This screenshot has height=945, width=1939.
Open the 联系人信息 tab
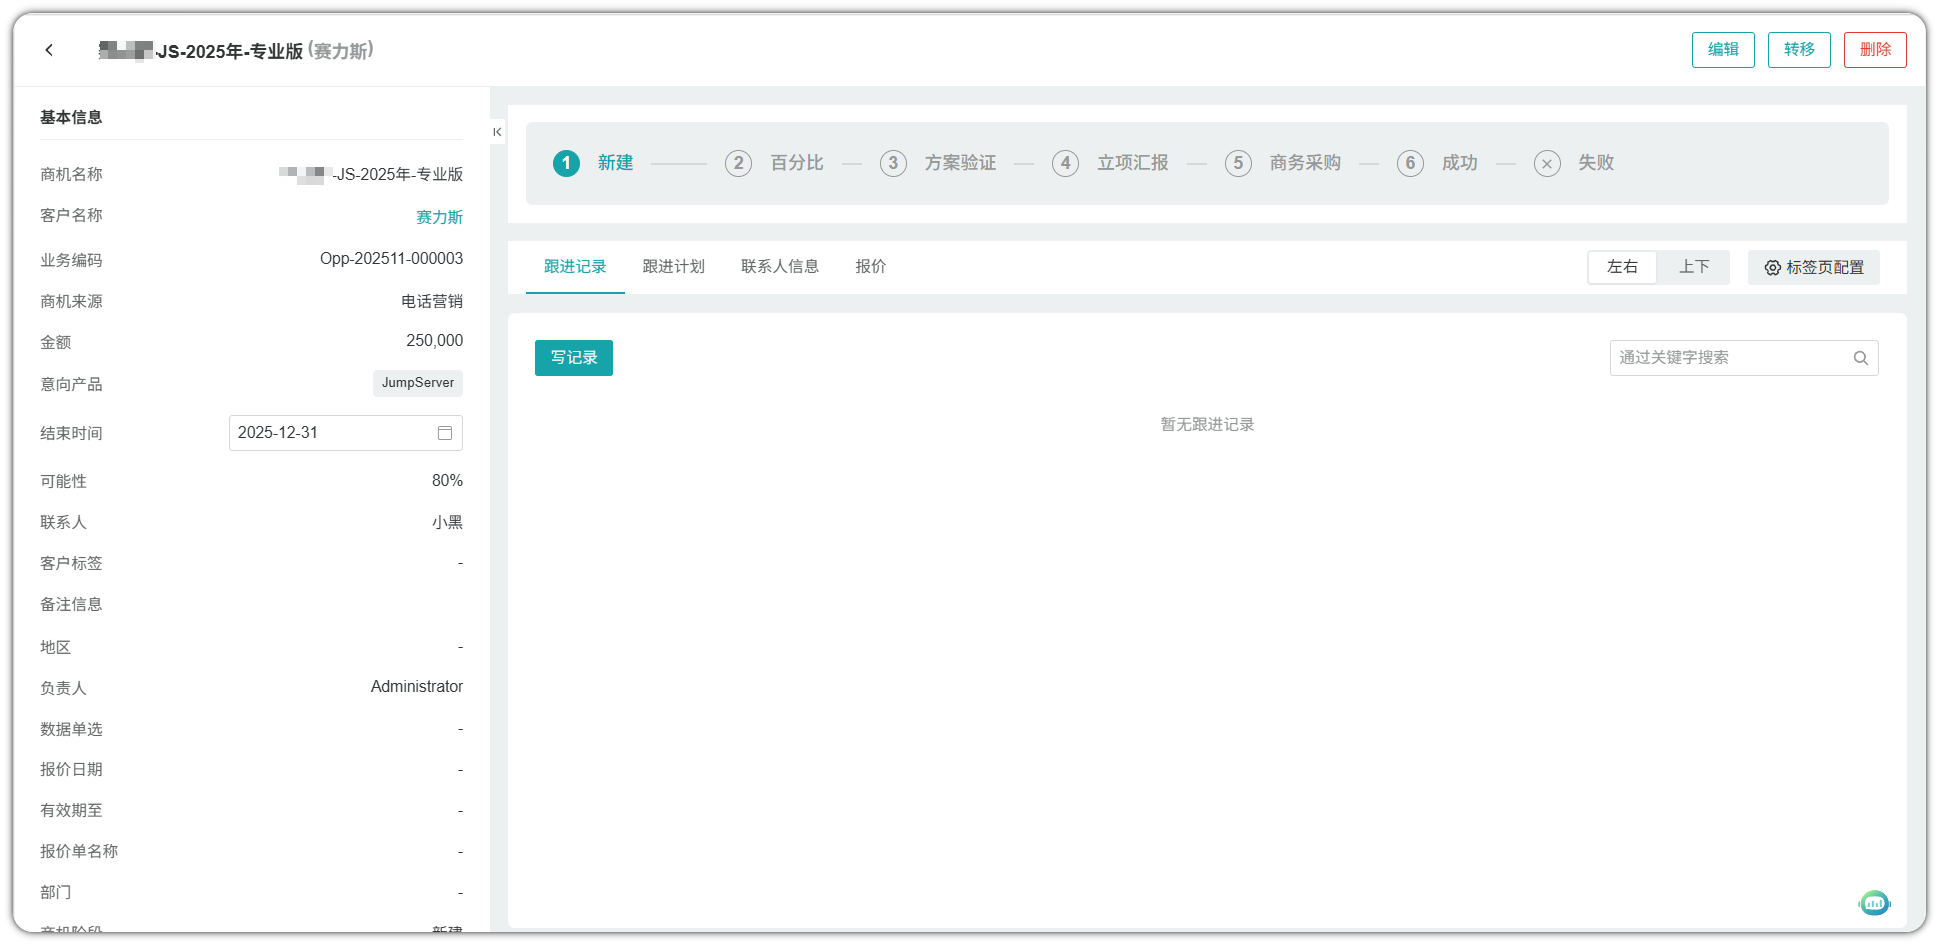[x=779, y=267]
